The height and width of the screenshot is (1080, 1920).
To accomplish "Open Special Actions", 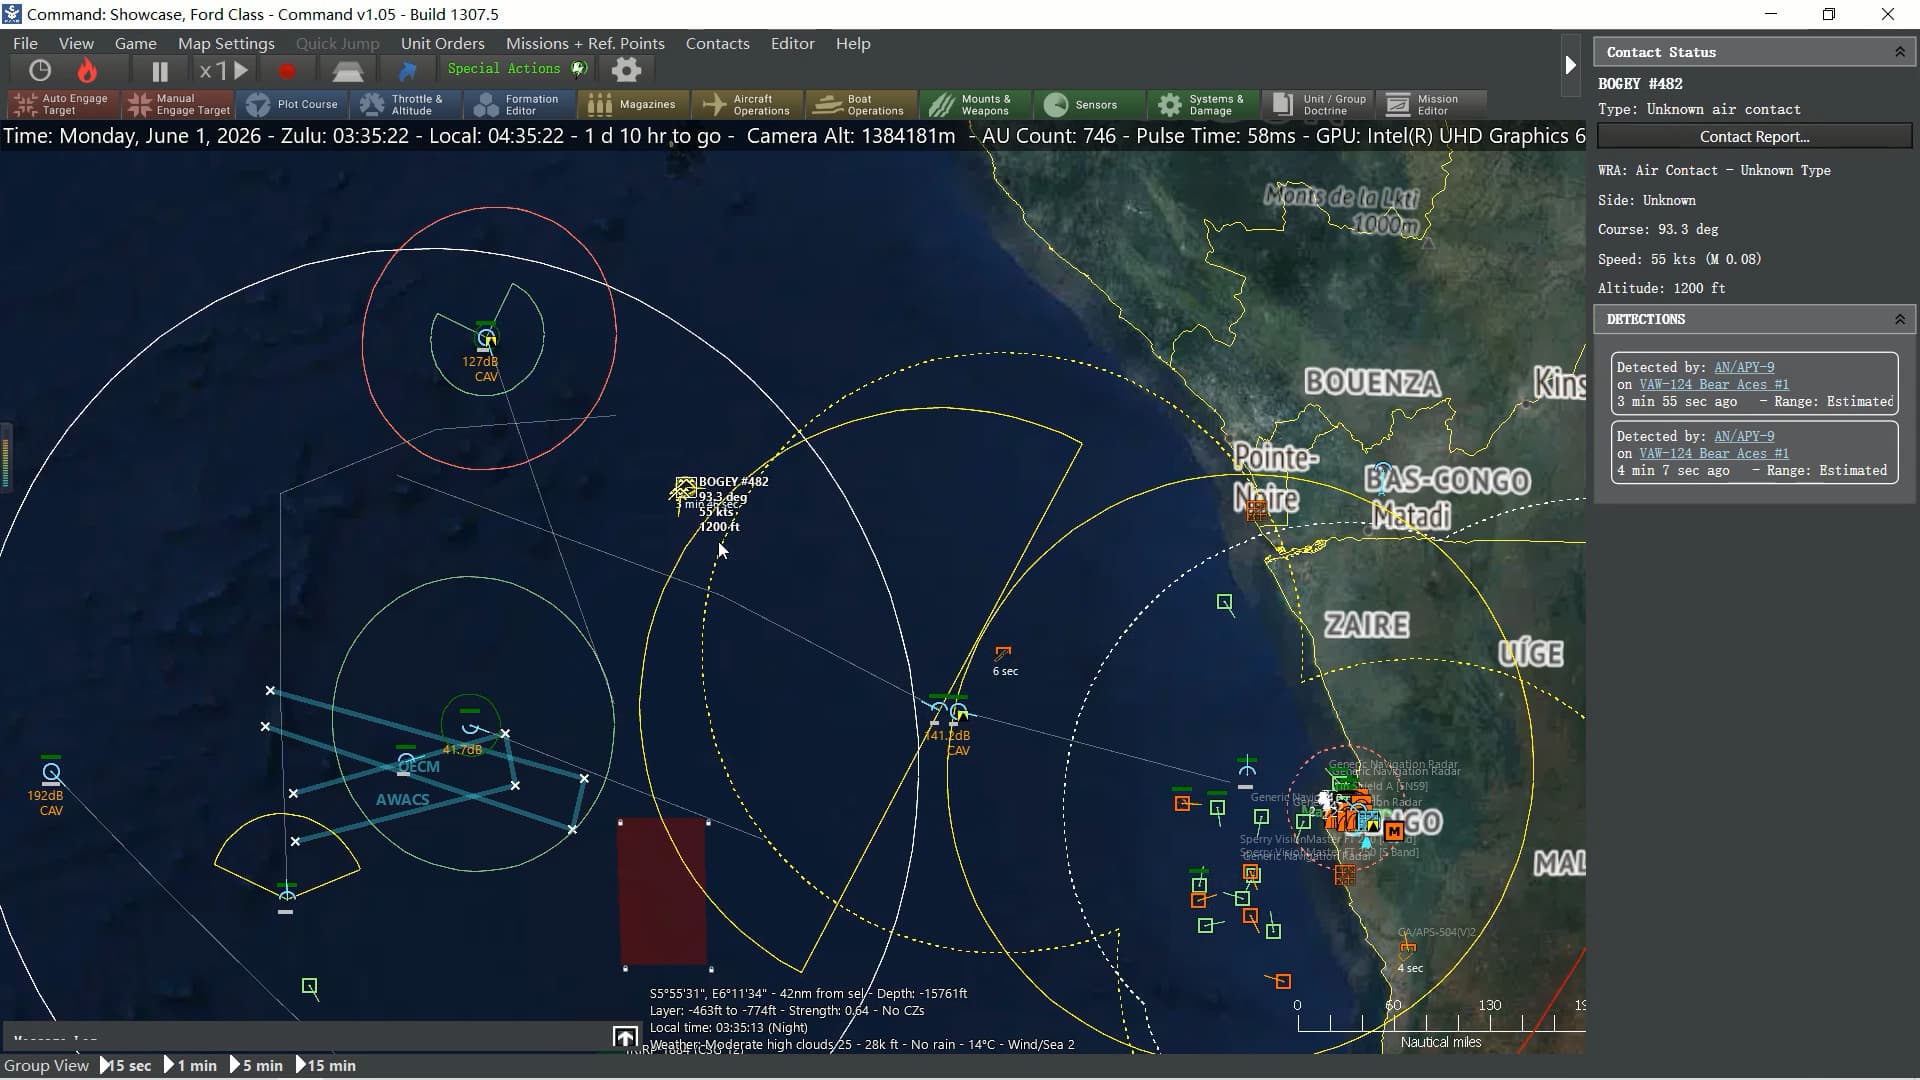I will 516,69.
